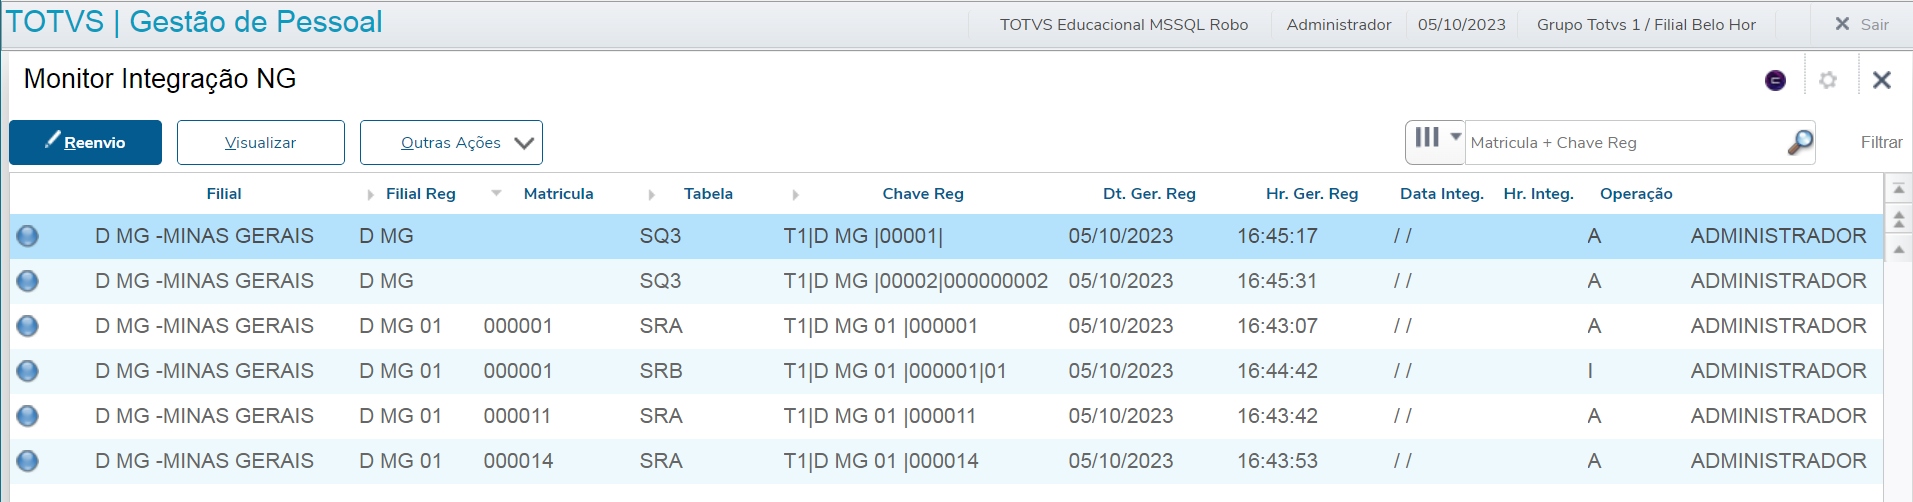The image size is (1913, 502).
Task: Close the Monitor Integração NG panel
Action: point(1882,80)
